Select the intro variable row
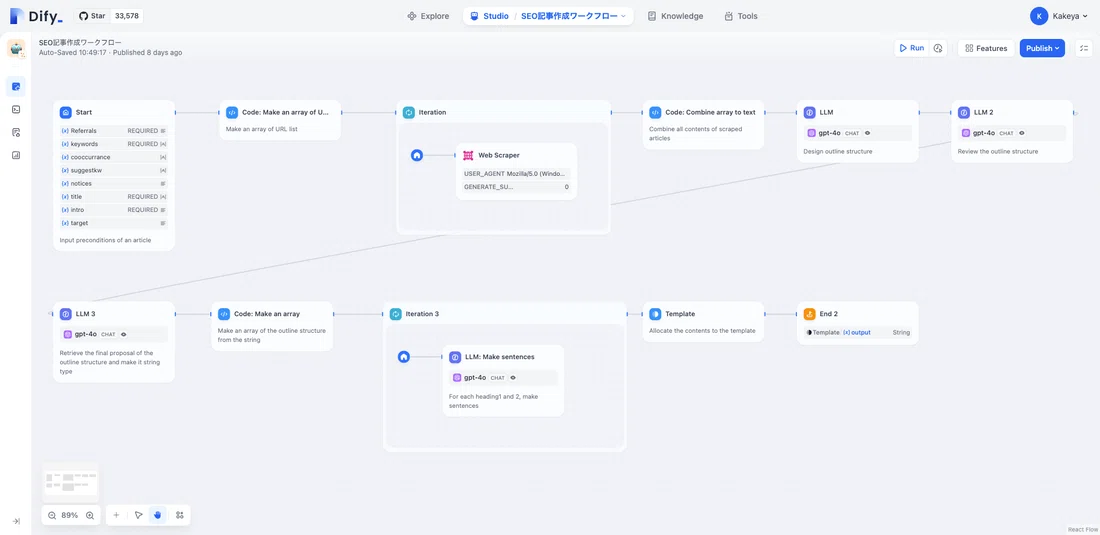The height and width of the screenshot is (535, 1100). click(114, 210)
